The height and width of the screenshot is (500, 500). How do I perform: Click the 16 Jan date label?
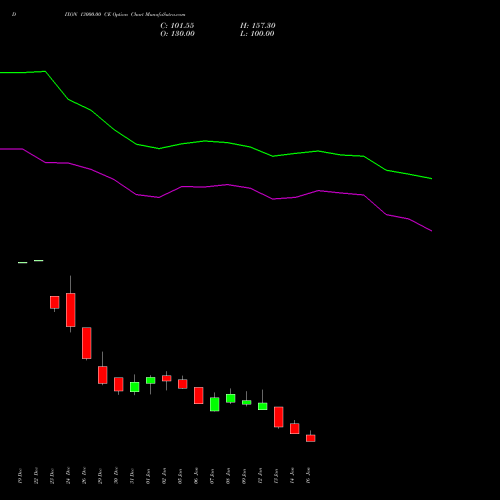(308, 476)
